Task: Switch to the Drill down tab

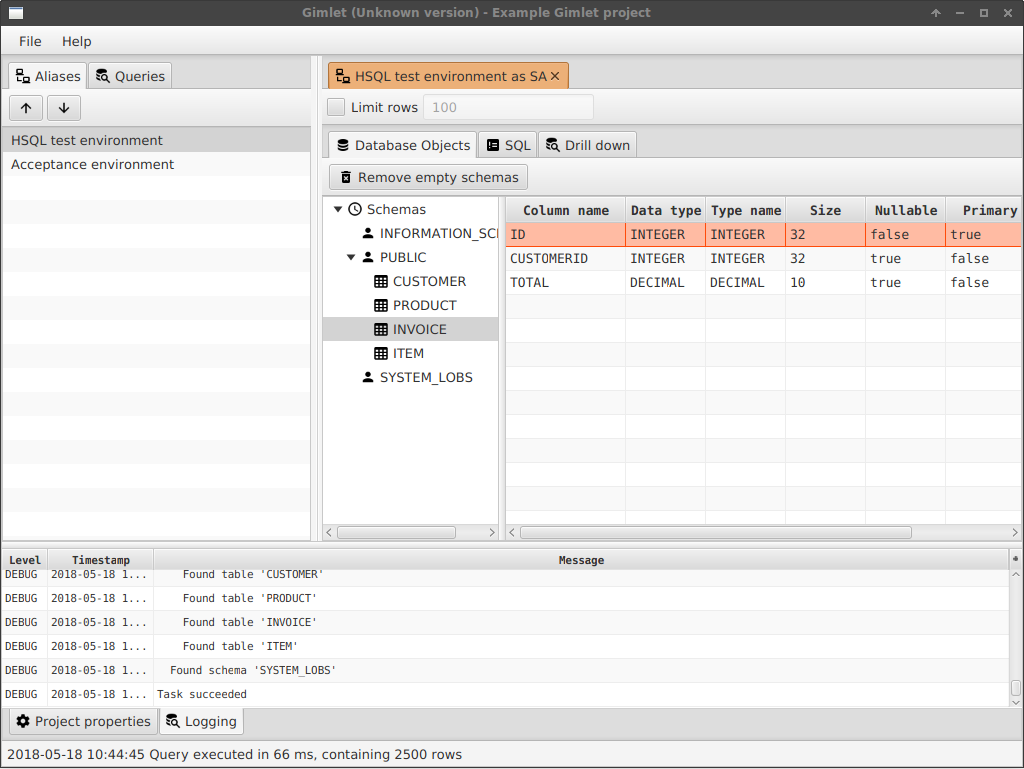Action: pyautogui.click(x=587, y=145)
